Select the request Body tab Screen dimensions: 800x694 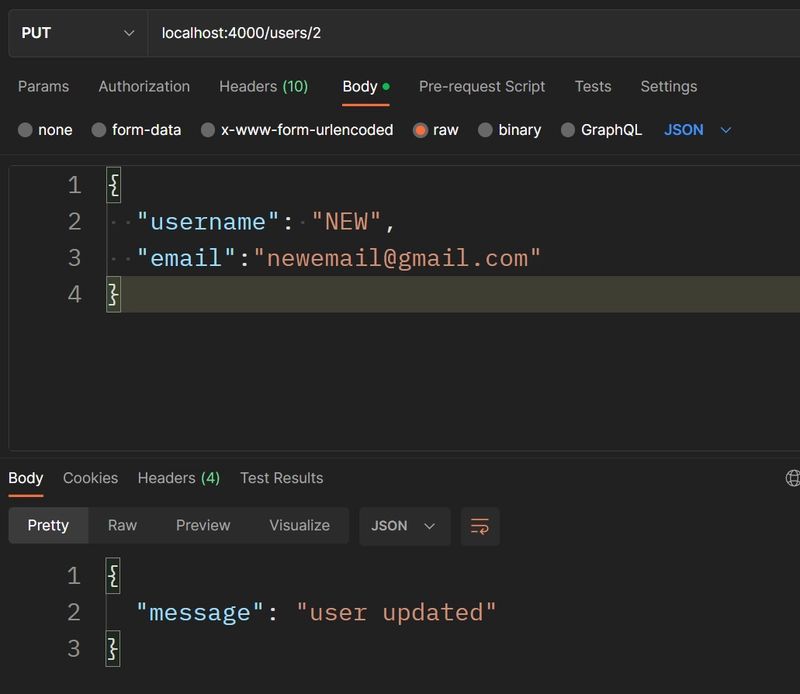(366, 86)
